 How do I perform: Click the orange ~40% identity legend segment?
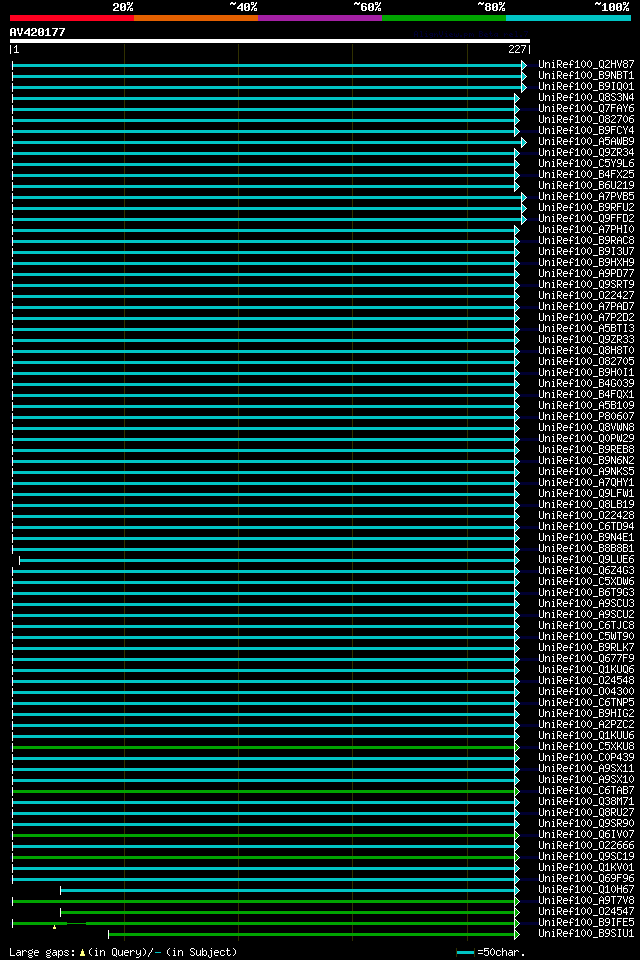(x=196, y=18)
